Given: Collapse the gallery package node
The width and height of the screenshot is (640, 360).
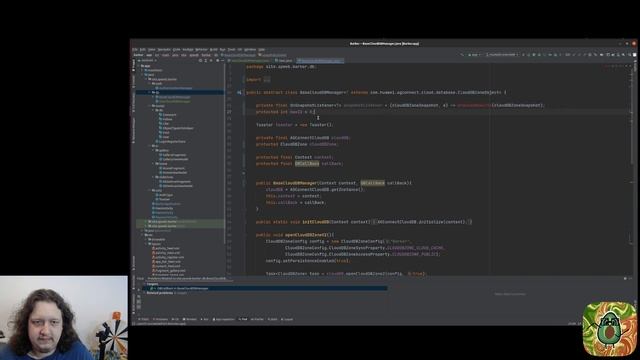Looking at the screenshot, I should point(153,150).
